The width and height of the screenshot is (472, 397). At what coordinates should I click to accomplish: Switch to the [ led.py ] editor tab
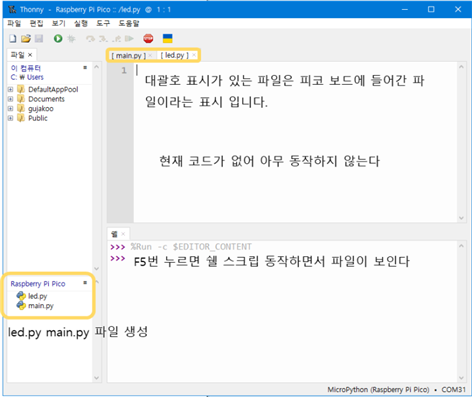tap(174, 55)
